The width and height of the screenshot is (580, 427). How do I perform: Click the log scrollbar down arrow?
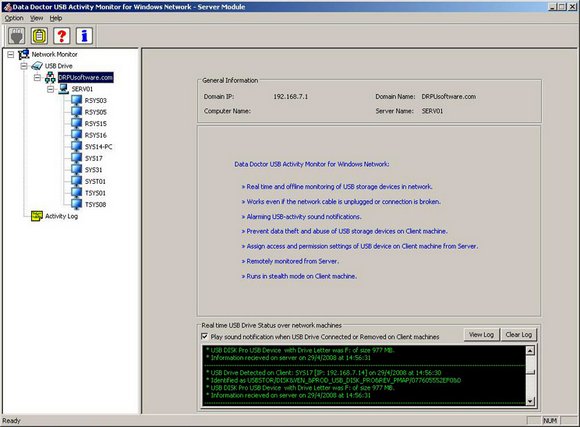530,401
